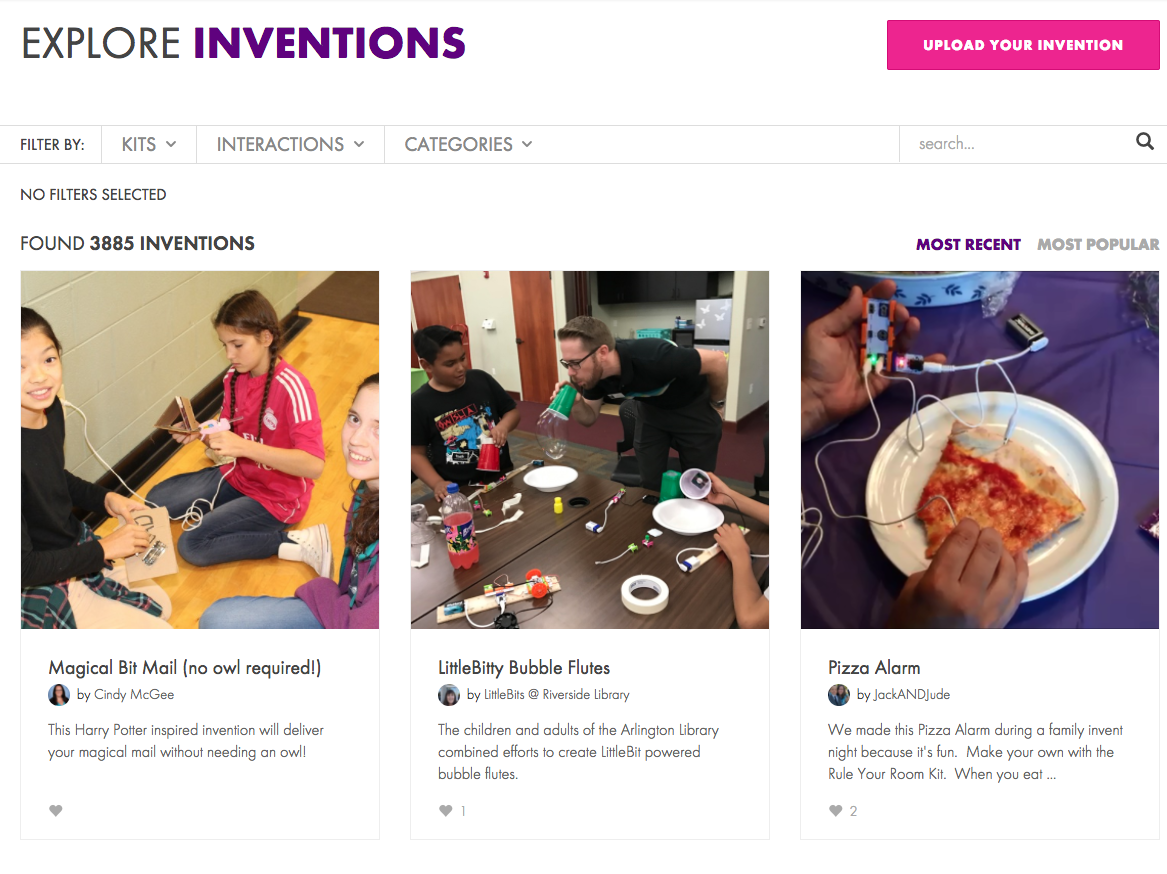Like LittleBitty Bubble Flutes with heart icon
The height and width of the screenshot is (874, 1167).
pos(446,810)
